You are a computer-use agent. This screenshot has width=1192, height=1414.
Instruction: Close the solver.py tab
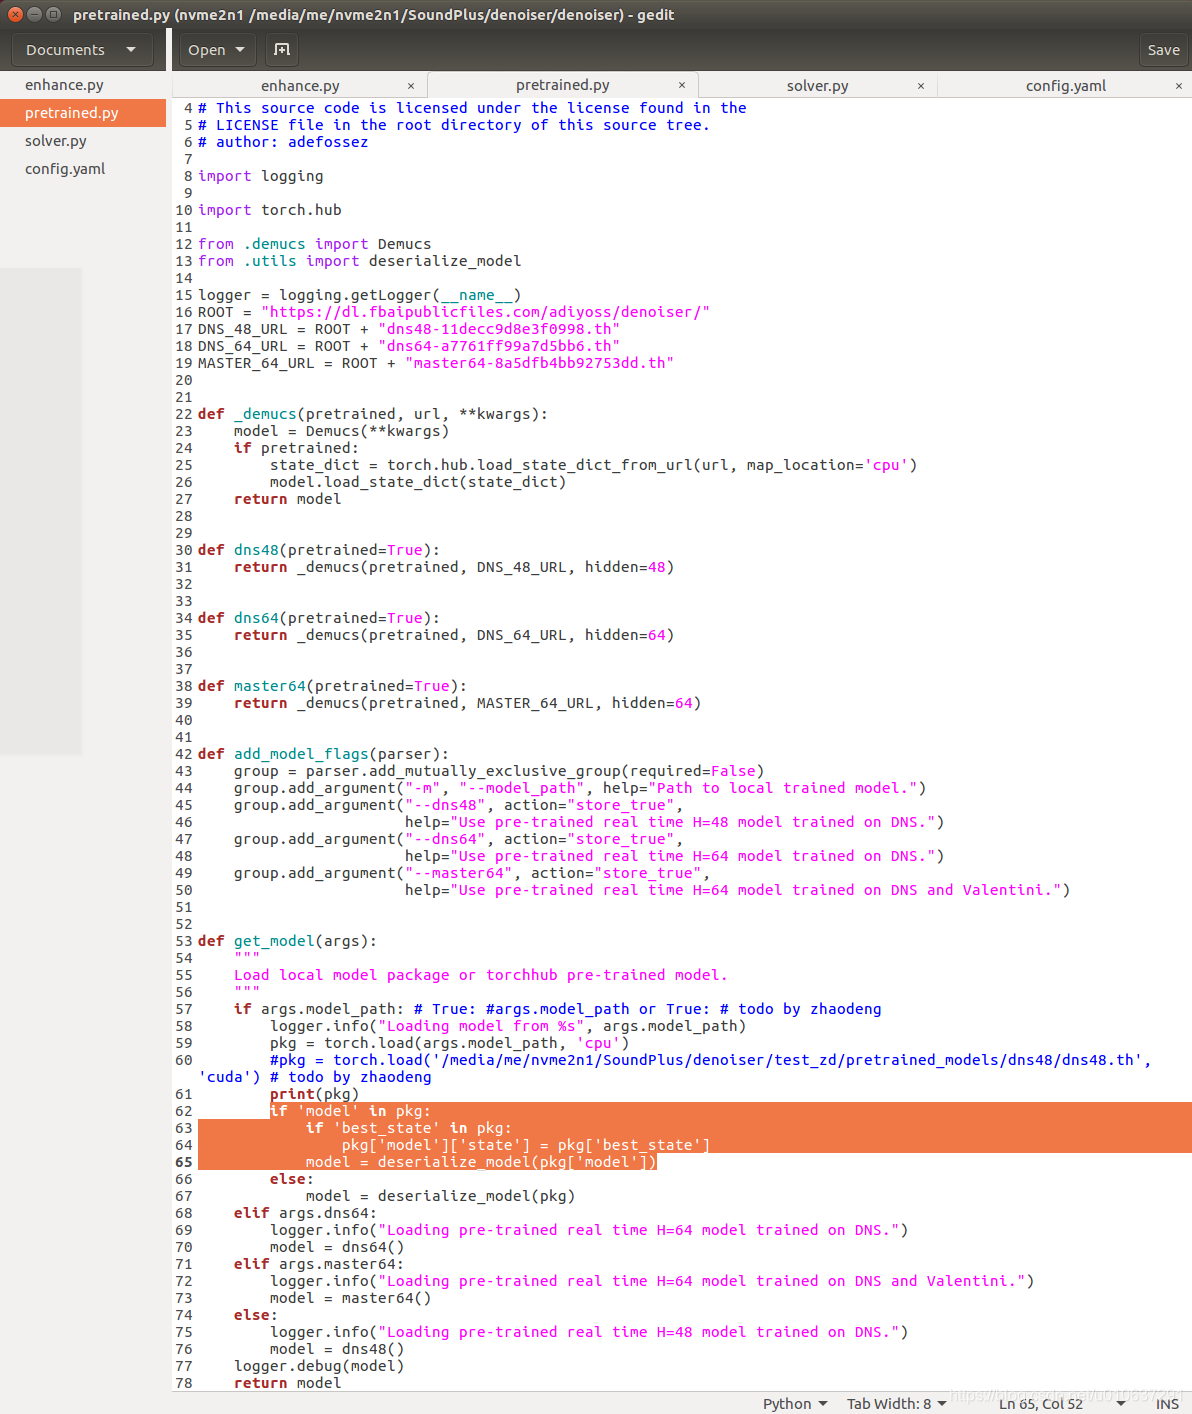[920, 85]
